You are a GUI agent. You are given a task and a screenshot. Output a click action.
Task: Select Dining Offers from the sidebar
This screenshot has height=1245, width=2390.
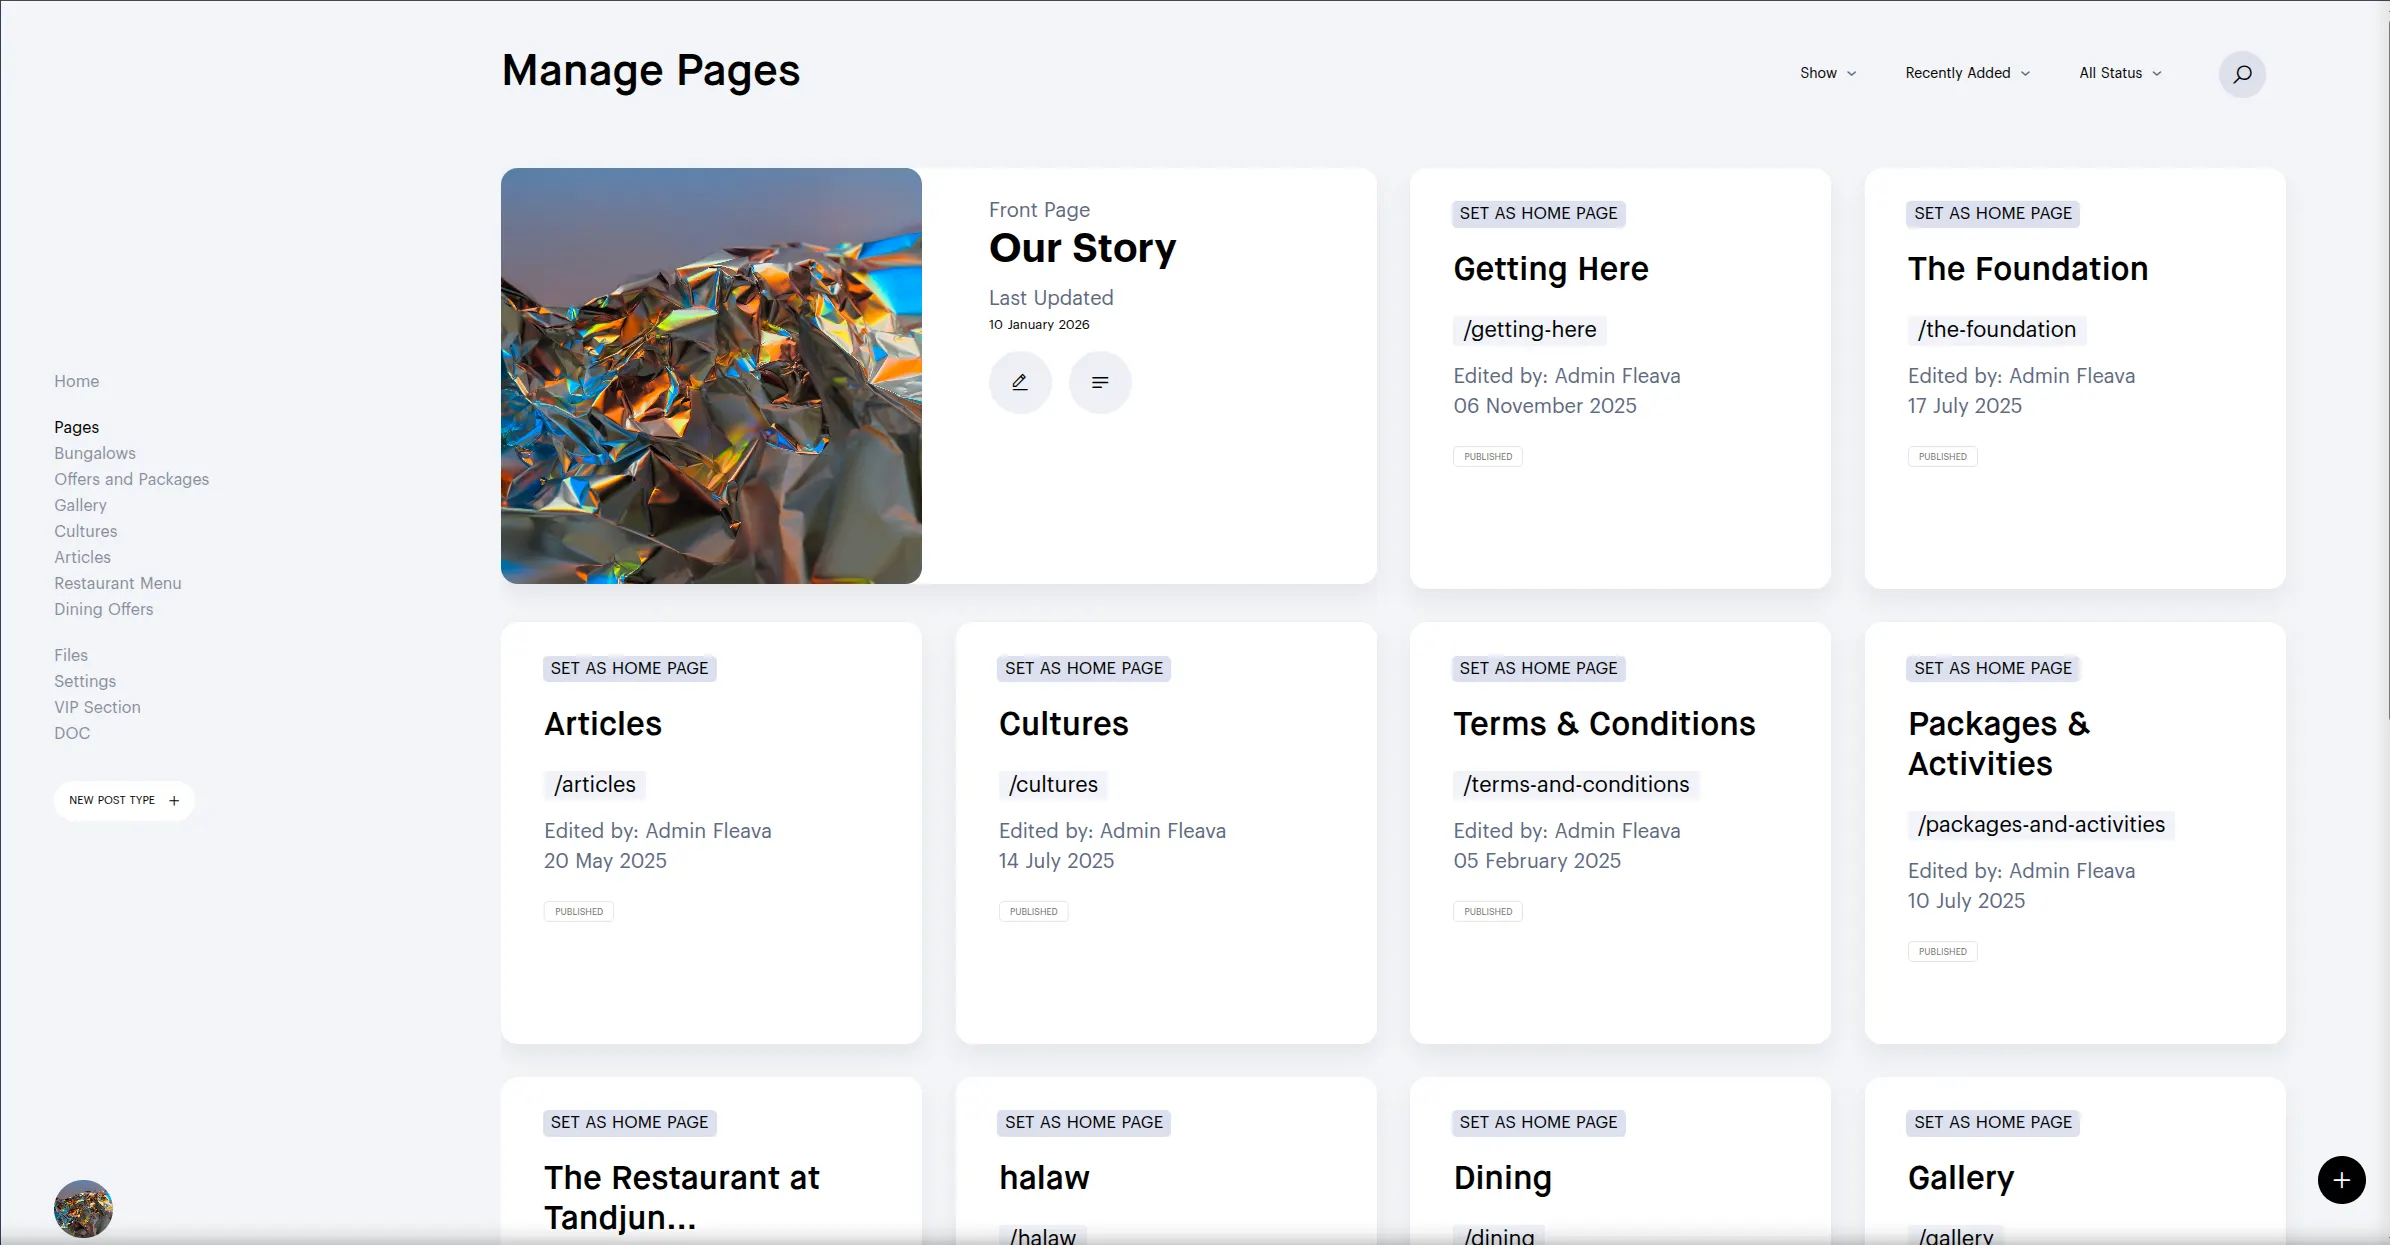[x=103, y=609]
